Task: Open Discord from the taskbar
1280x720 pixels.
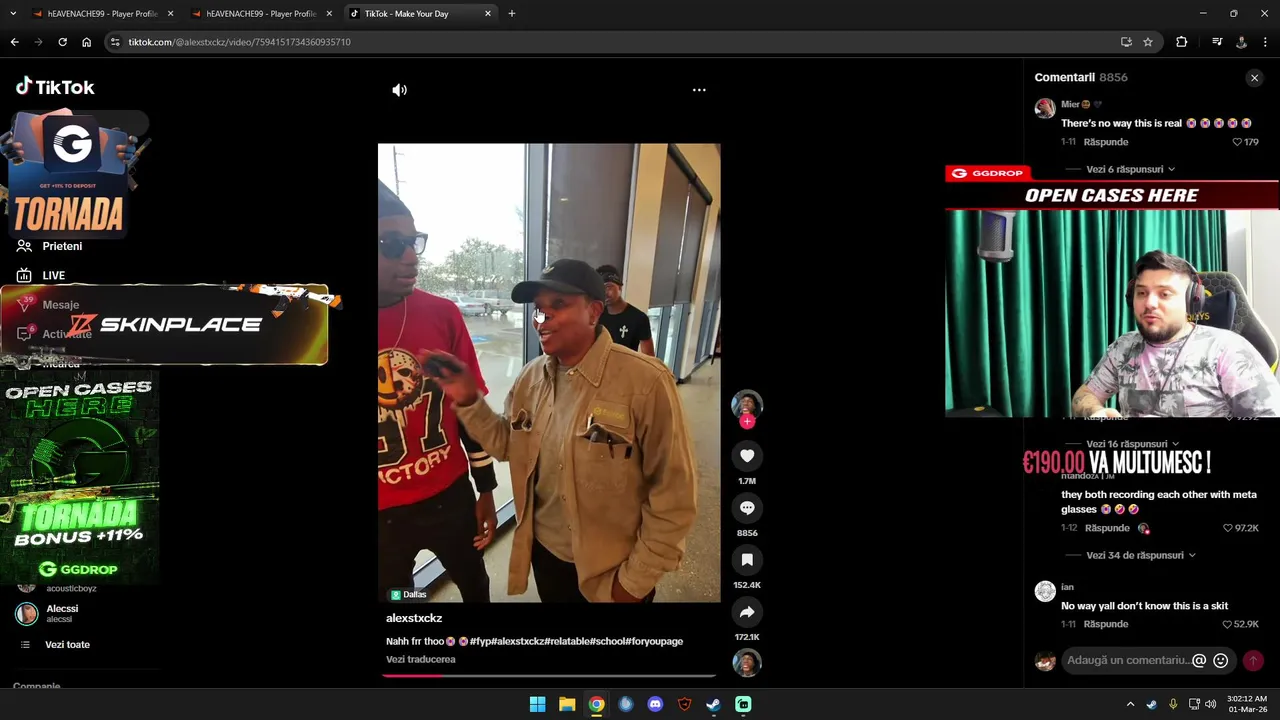Action: [655, 704]
